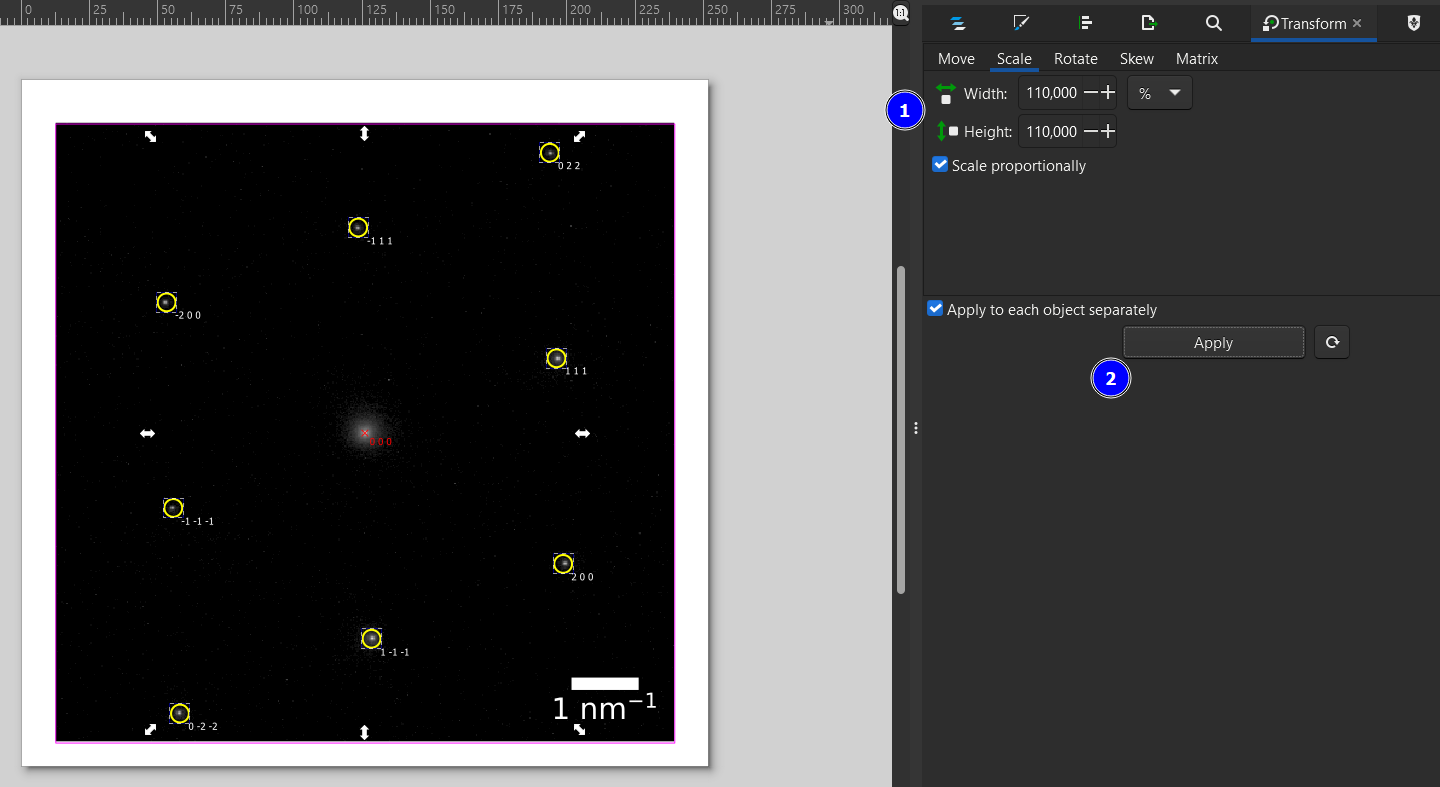1440x787 pixels.
Task: Increase Height with the plus button
Action: tap(1108, 132)
